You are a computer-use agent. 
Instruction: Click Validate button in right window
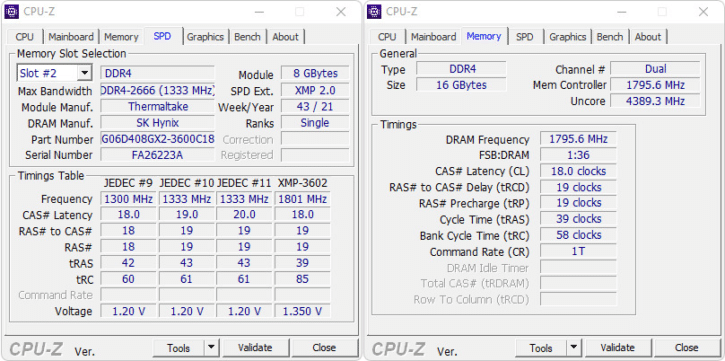pyautogui.click(x=618, y=347)
